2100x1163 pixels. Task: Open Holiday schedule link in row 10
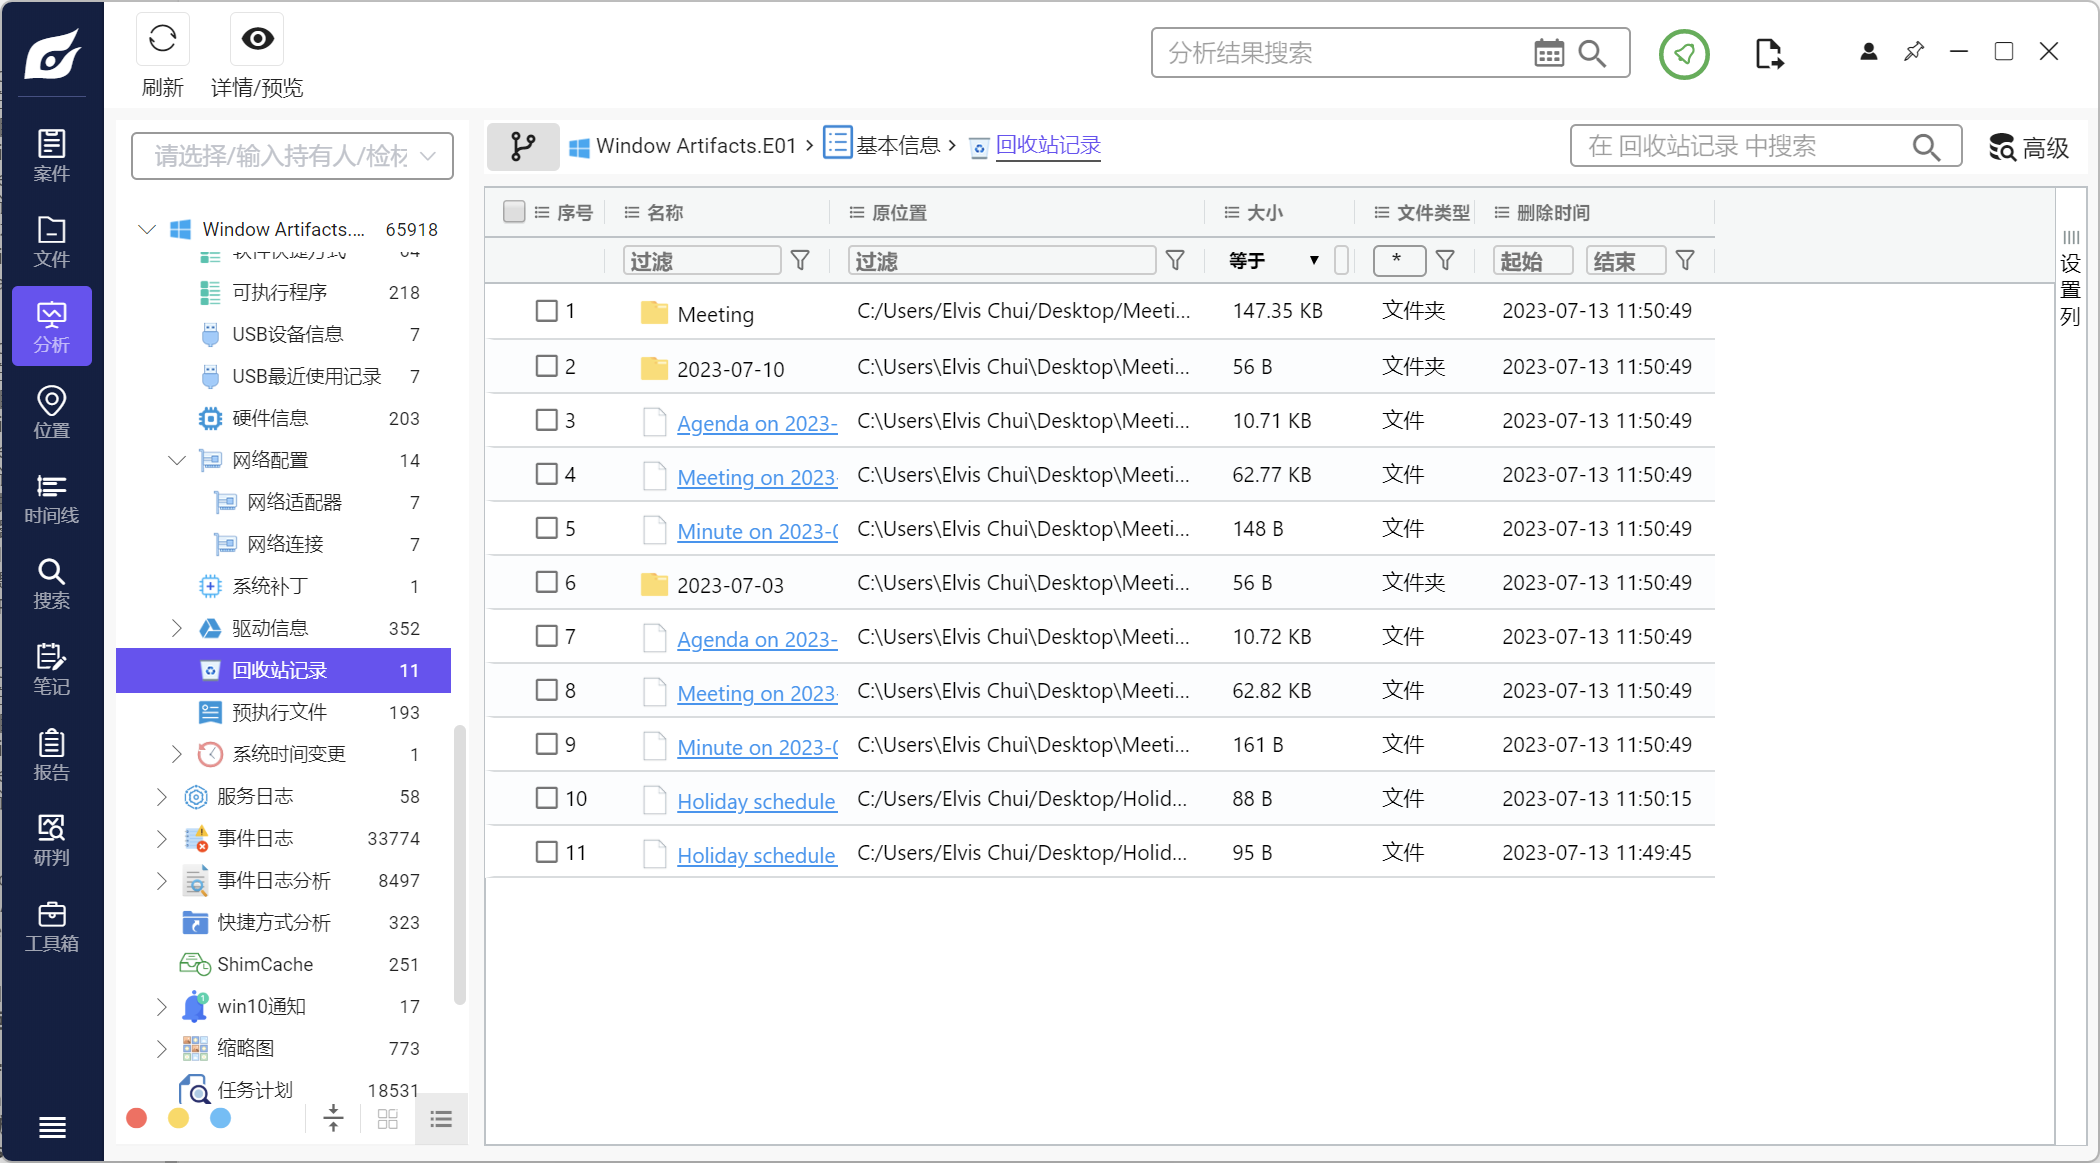757,800
